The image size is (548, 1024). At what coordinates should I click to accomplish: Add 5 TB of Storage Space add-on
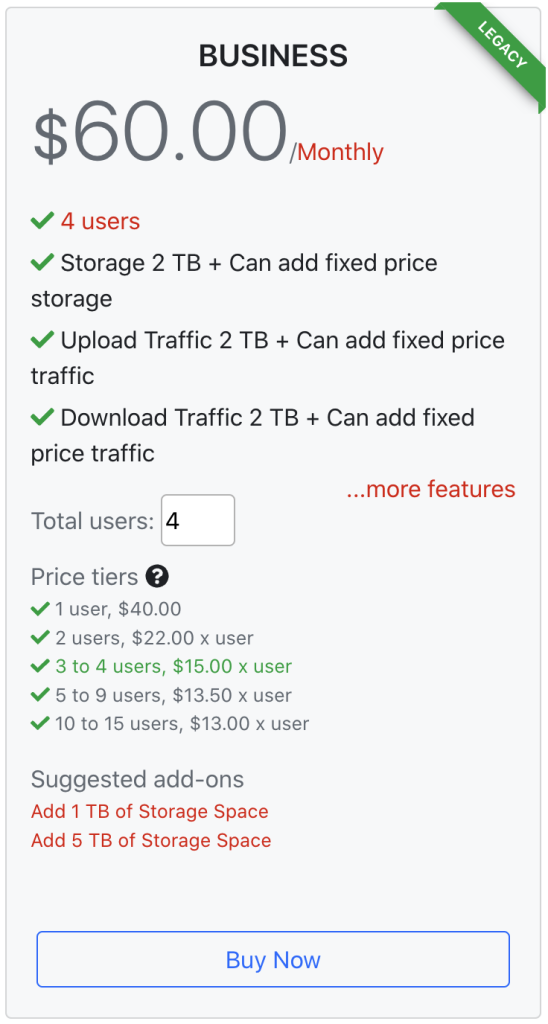151,840
